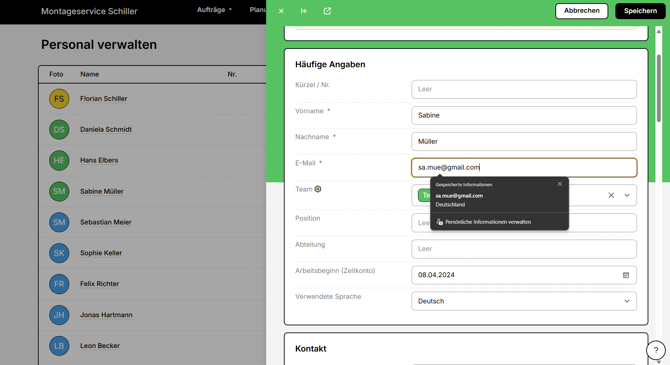Viewport: 670px width, 365px height.
Task: Click the Team settings gear icon
Action: [x=318, y=189]
